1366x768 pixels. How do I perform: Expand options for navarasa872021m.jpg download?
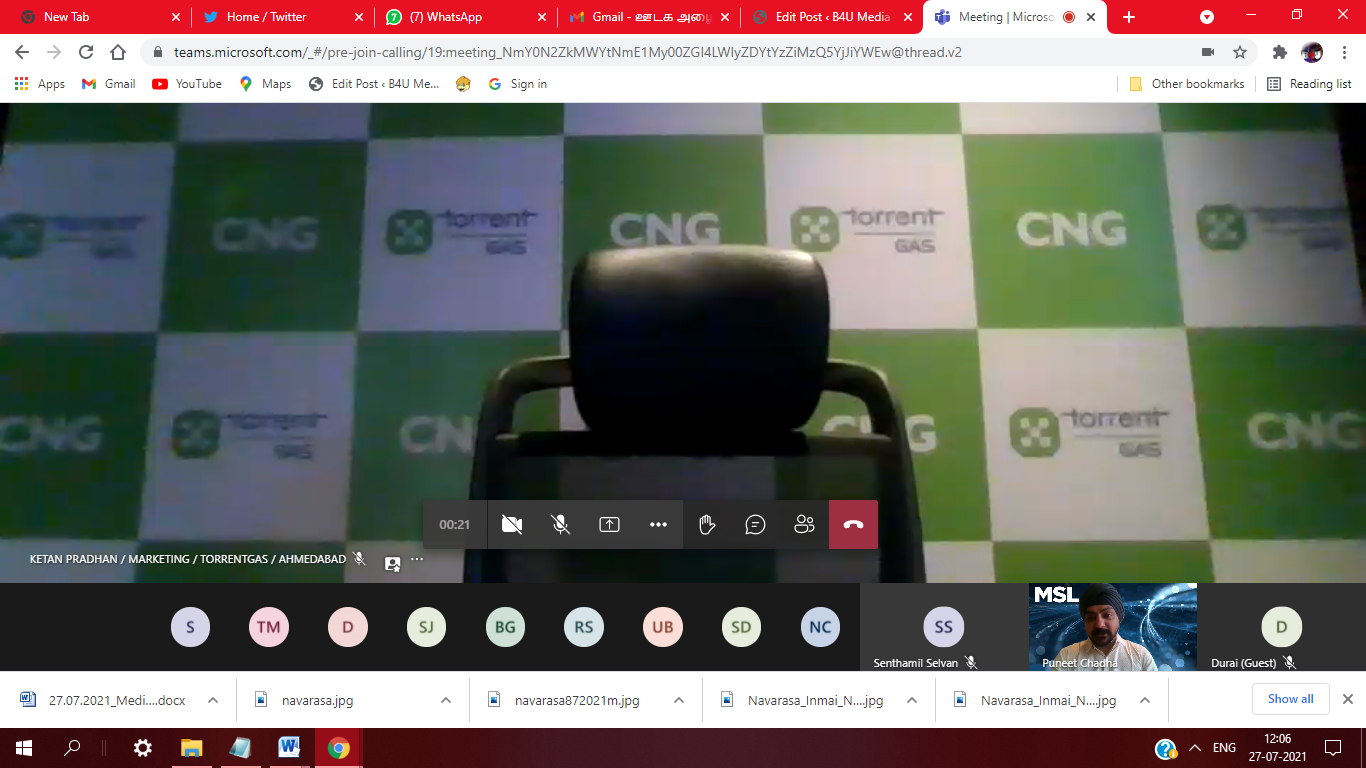(678, 700)
